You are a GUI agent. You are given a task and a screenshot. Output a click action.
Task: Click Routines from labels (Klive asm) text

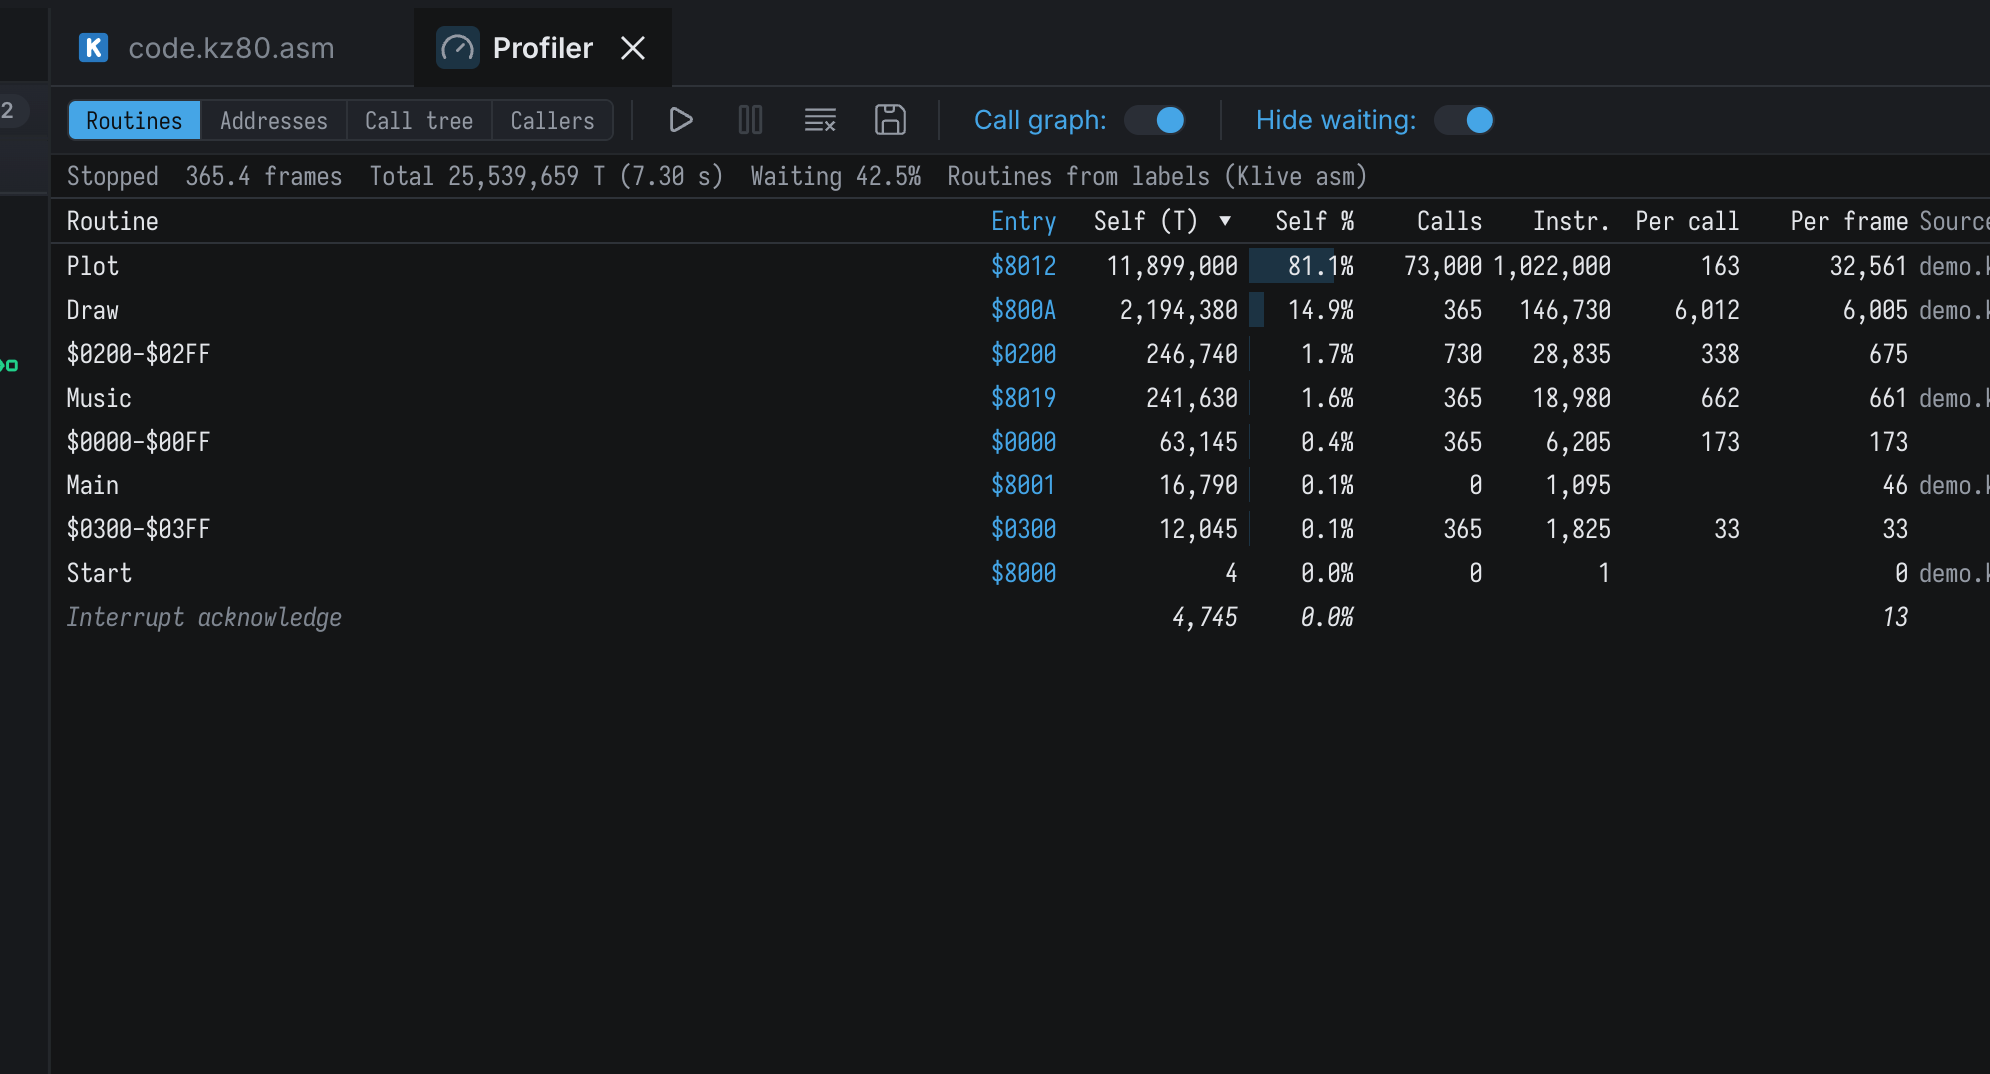point(1157,176)
